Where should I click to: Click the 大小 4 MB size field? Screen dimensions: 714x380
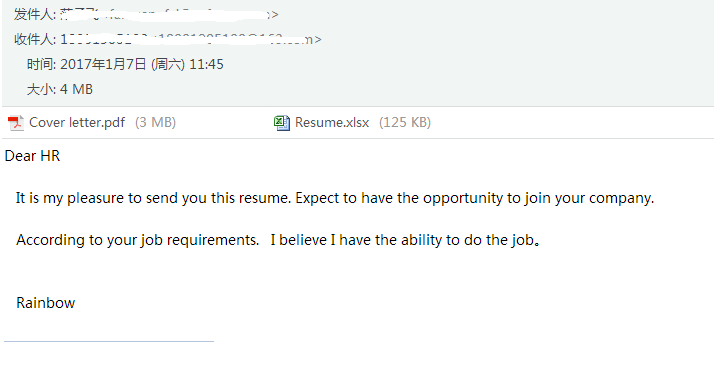pyautogui.click(x=60, y=89)
